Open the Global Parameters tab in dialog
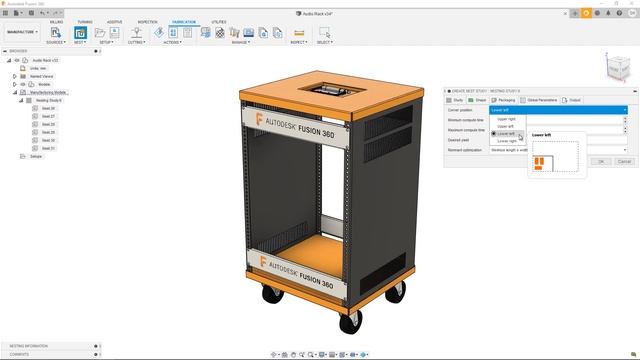This screenshot has height=360, width=640. pos(539,100)
